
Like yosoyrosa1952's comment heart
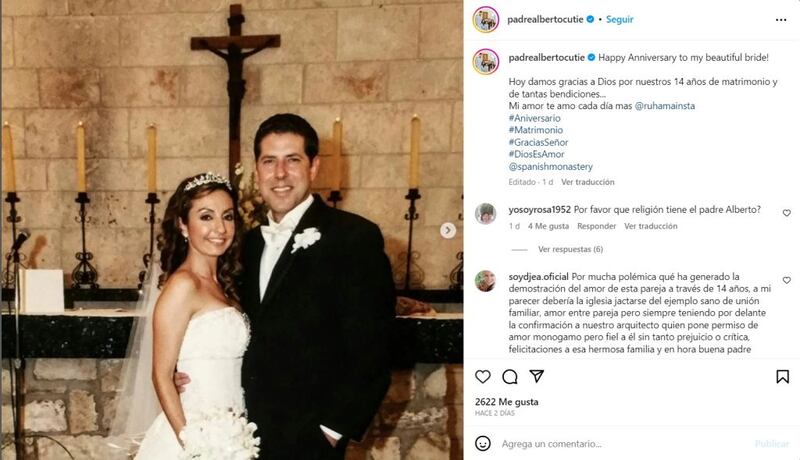pyautogui.click(x=787, y=213)
